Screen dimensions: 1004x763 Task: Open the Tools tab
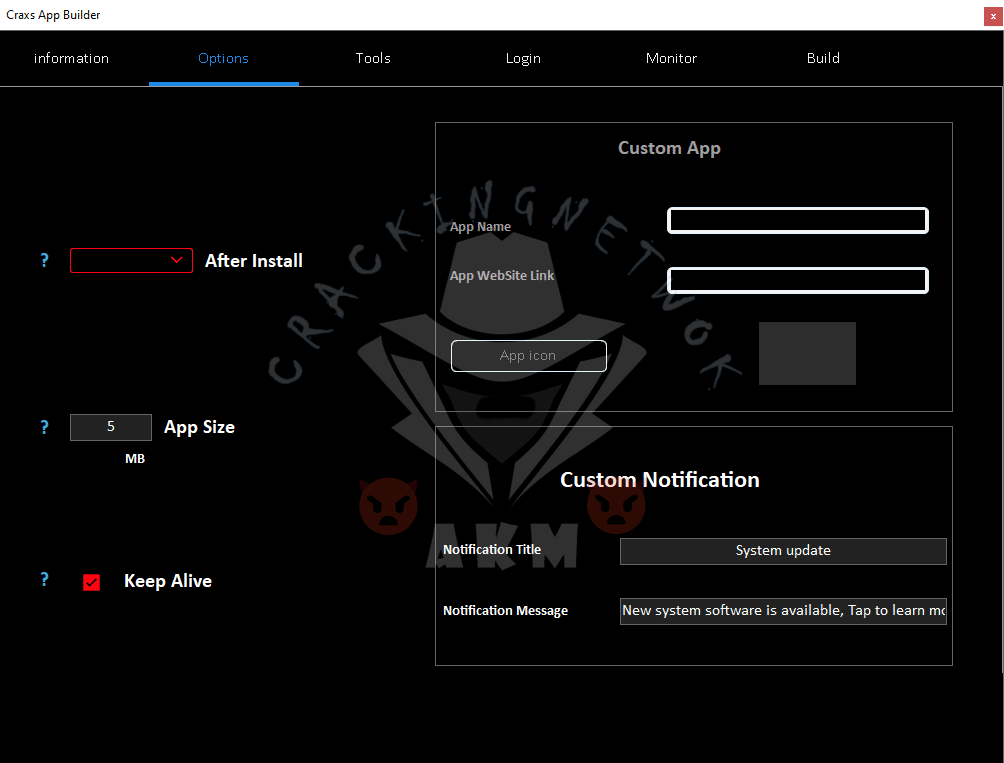pyautogui.click(x=373, y=58)
